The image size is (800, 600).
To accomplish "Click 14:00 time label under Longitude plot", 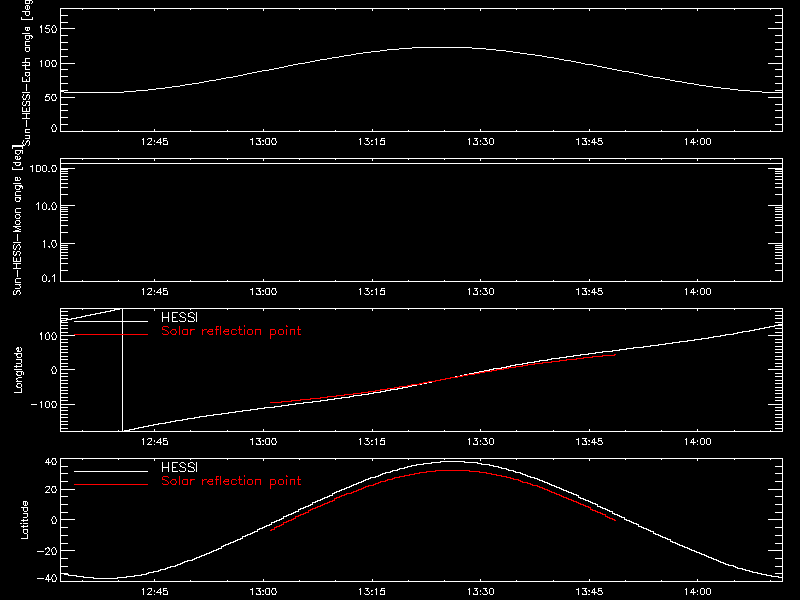I will coord(697,441).
